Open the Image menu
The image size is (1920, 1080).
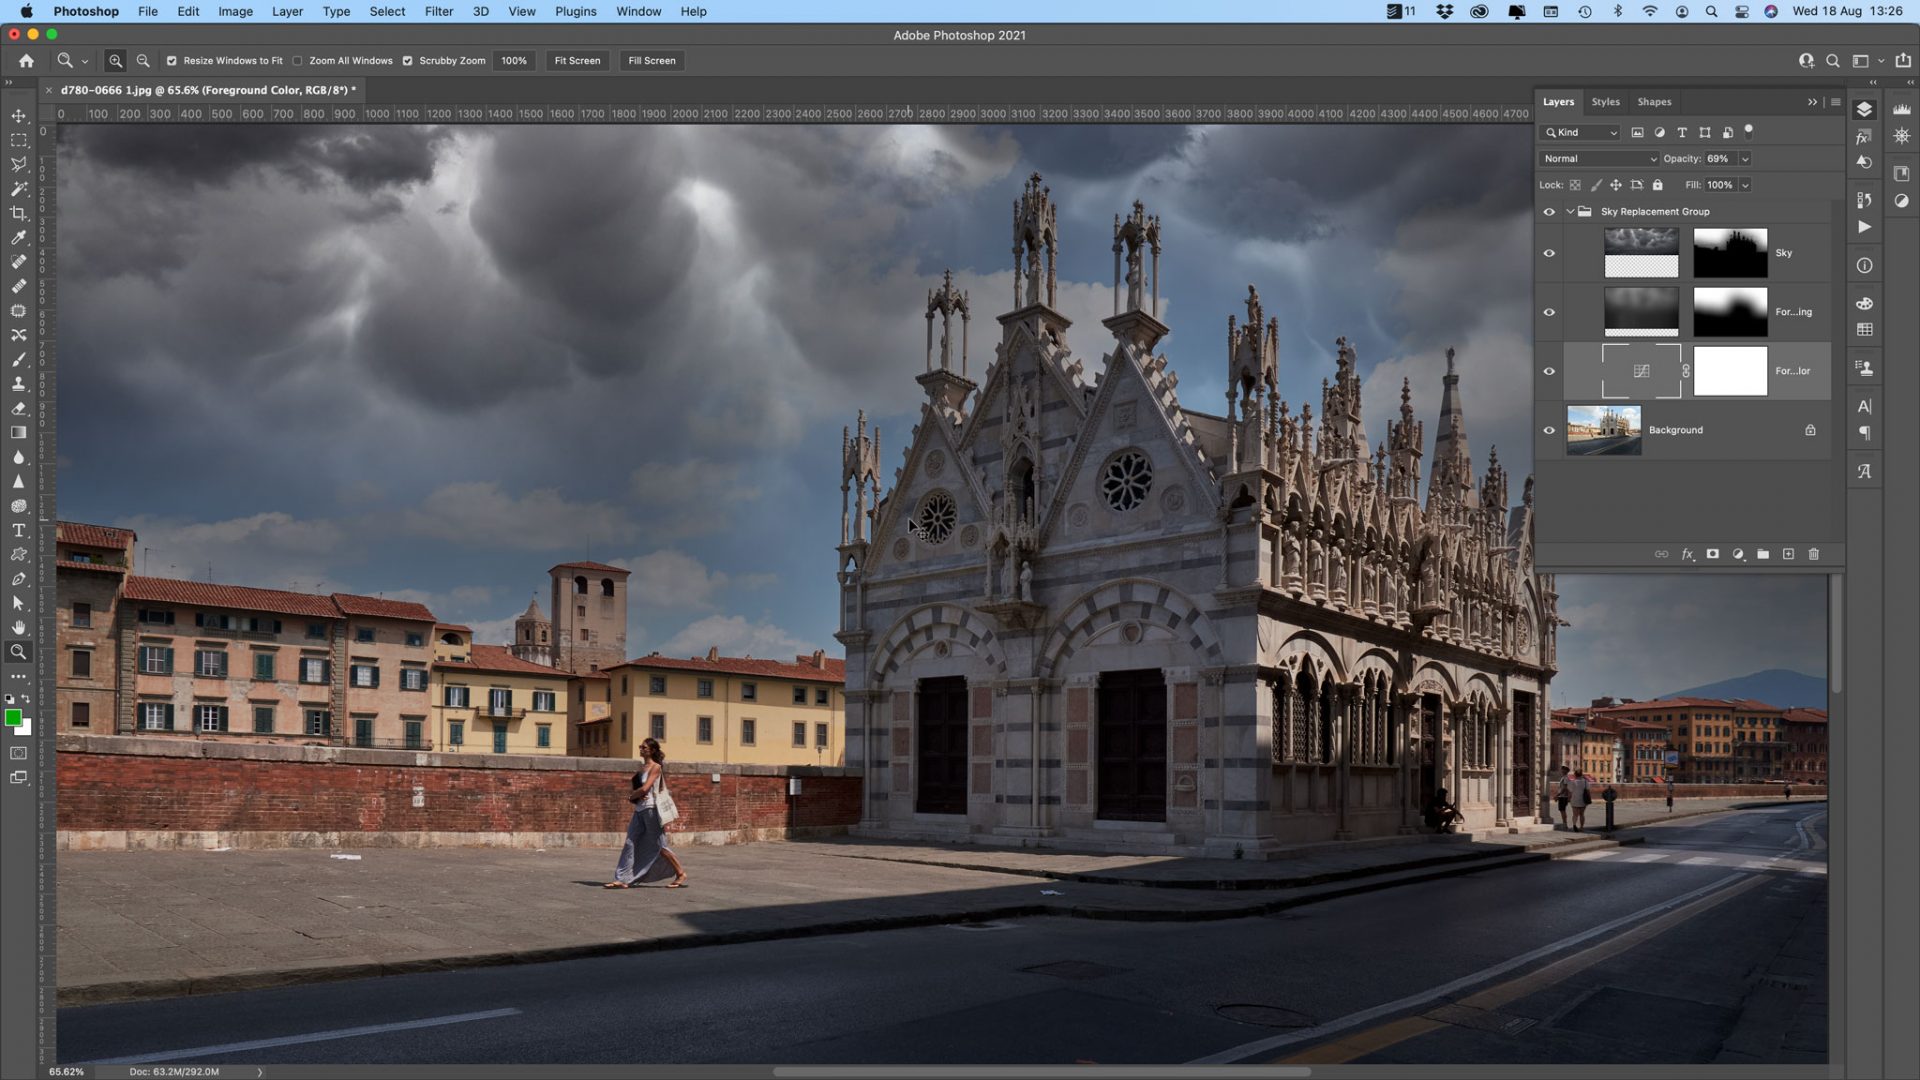tap(235, 11)
